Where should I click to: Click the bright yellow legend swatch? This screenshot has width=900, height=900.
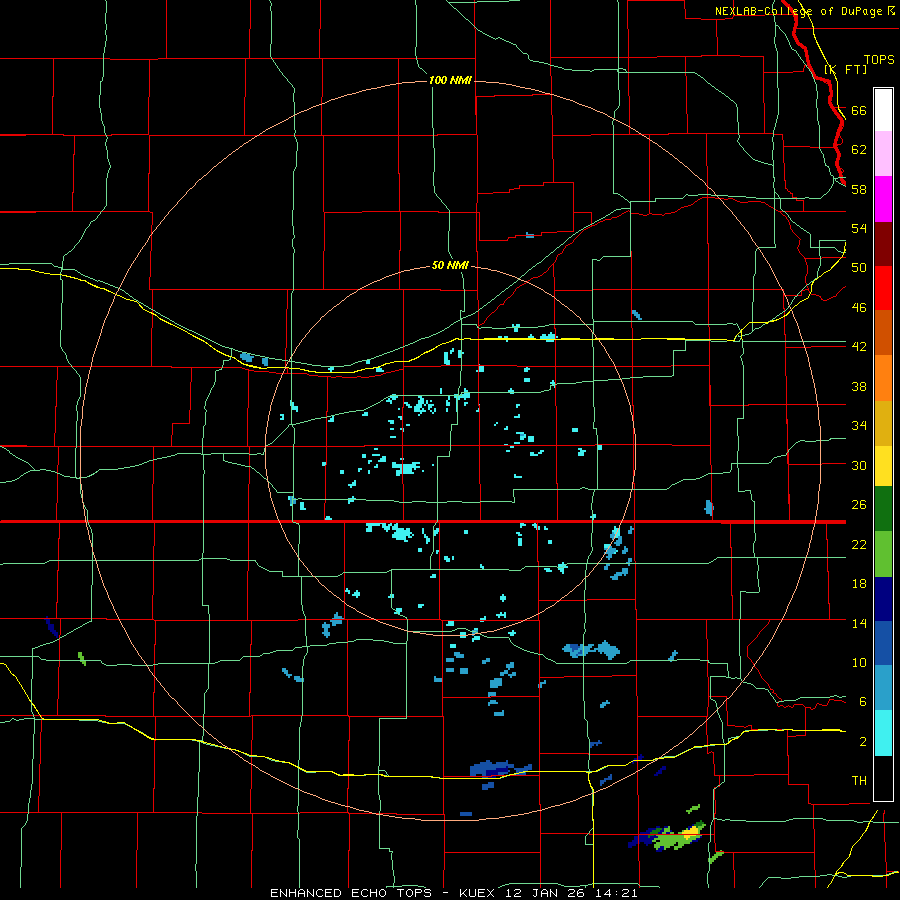883,466
